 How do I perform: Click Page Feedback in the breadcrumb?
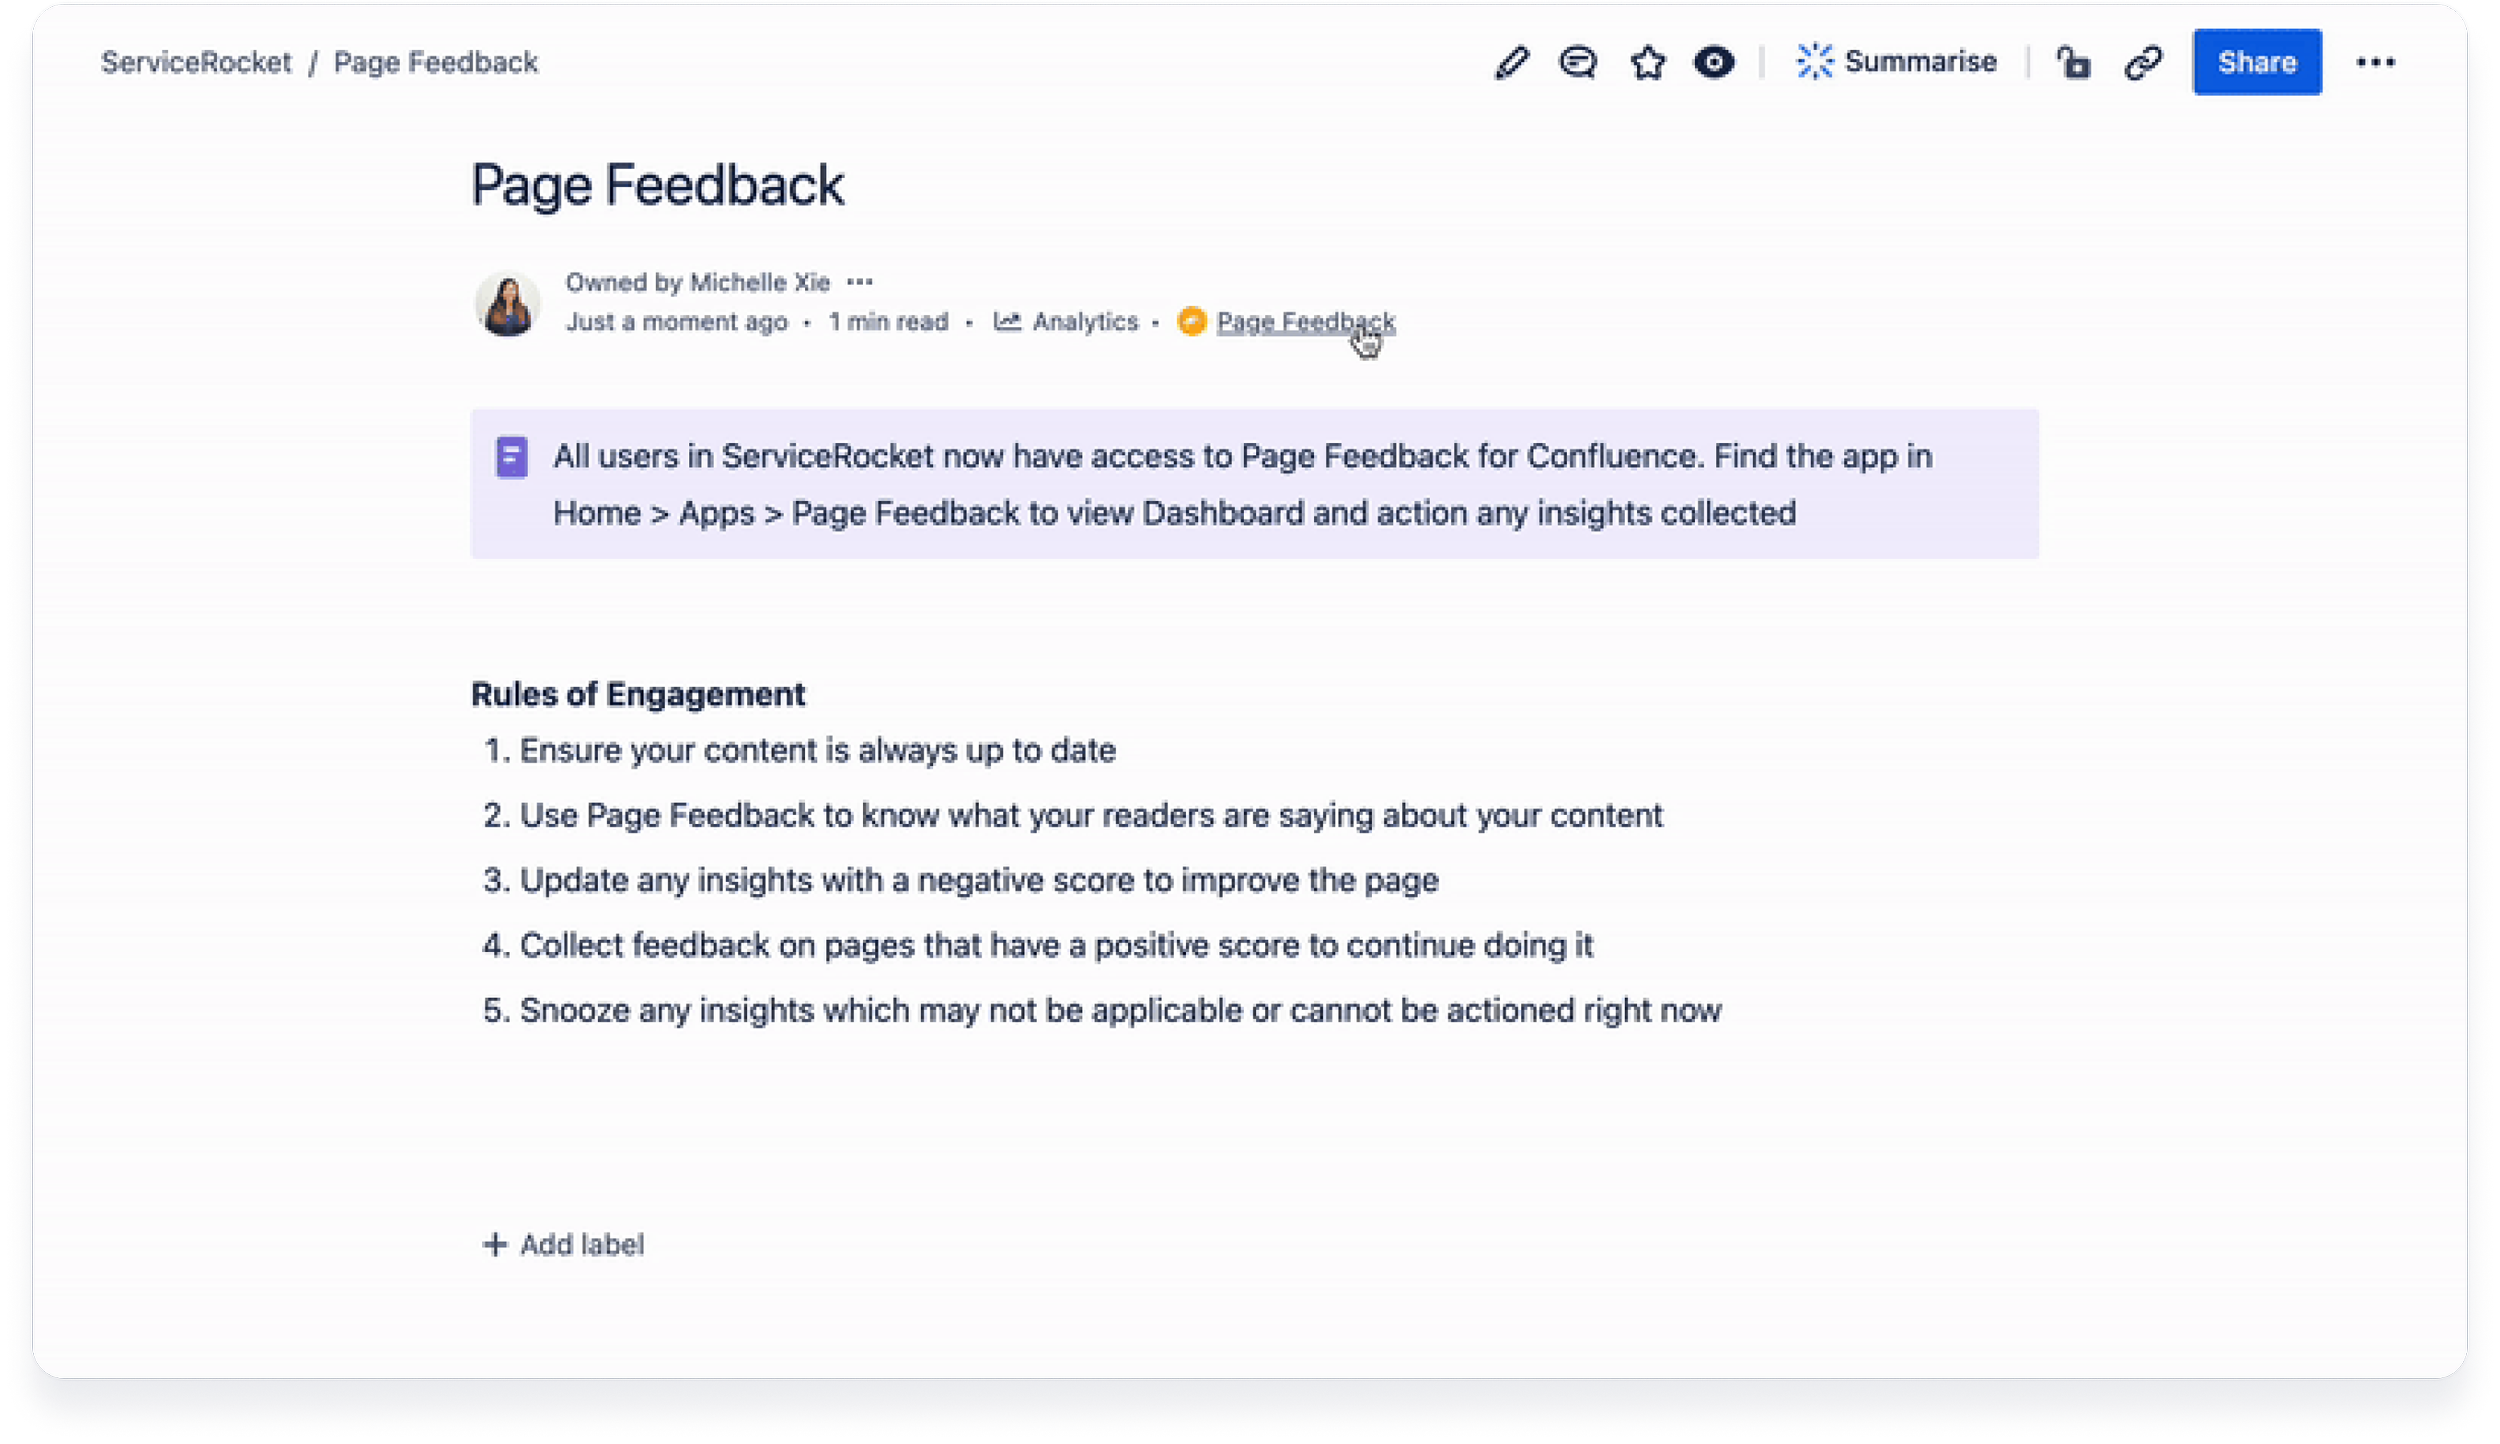click(x=436, y=62)
